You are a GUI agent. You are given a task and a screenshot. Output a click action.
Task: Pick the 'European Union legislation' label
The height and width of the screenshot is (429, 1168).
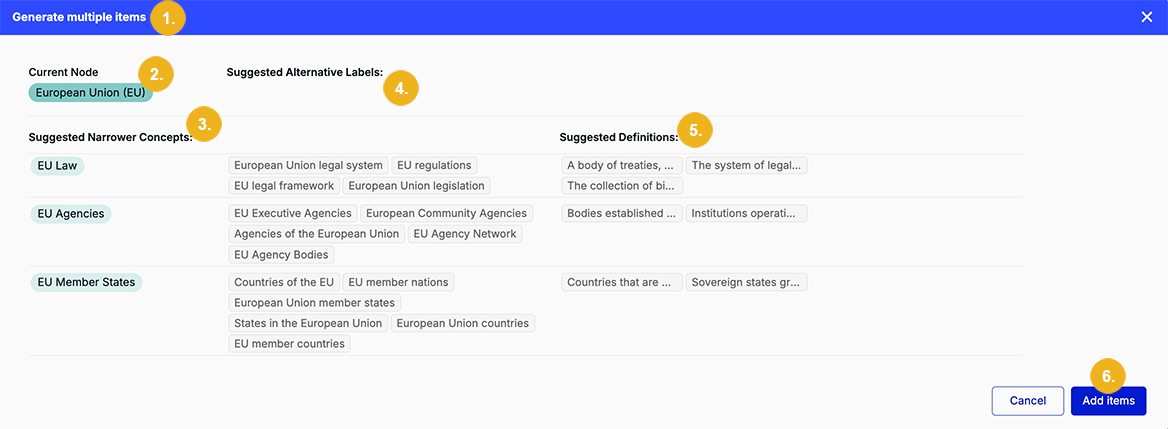click(416, 185)
